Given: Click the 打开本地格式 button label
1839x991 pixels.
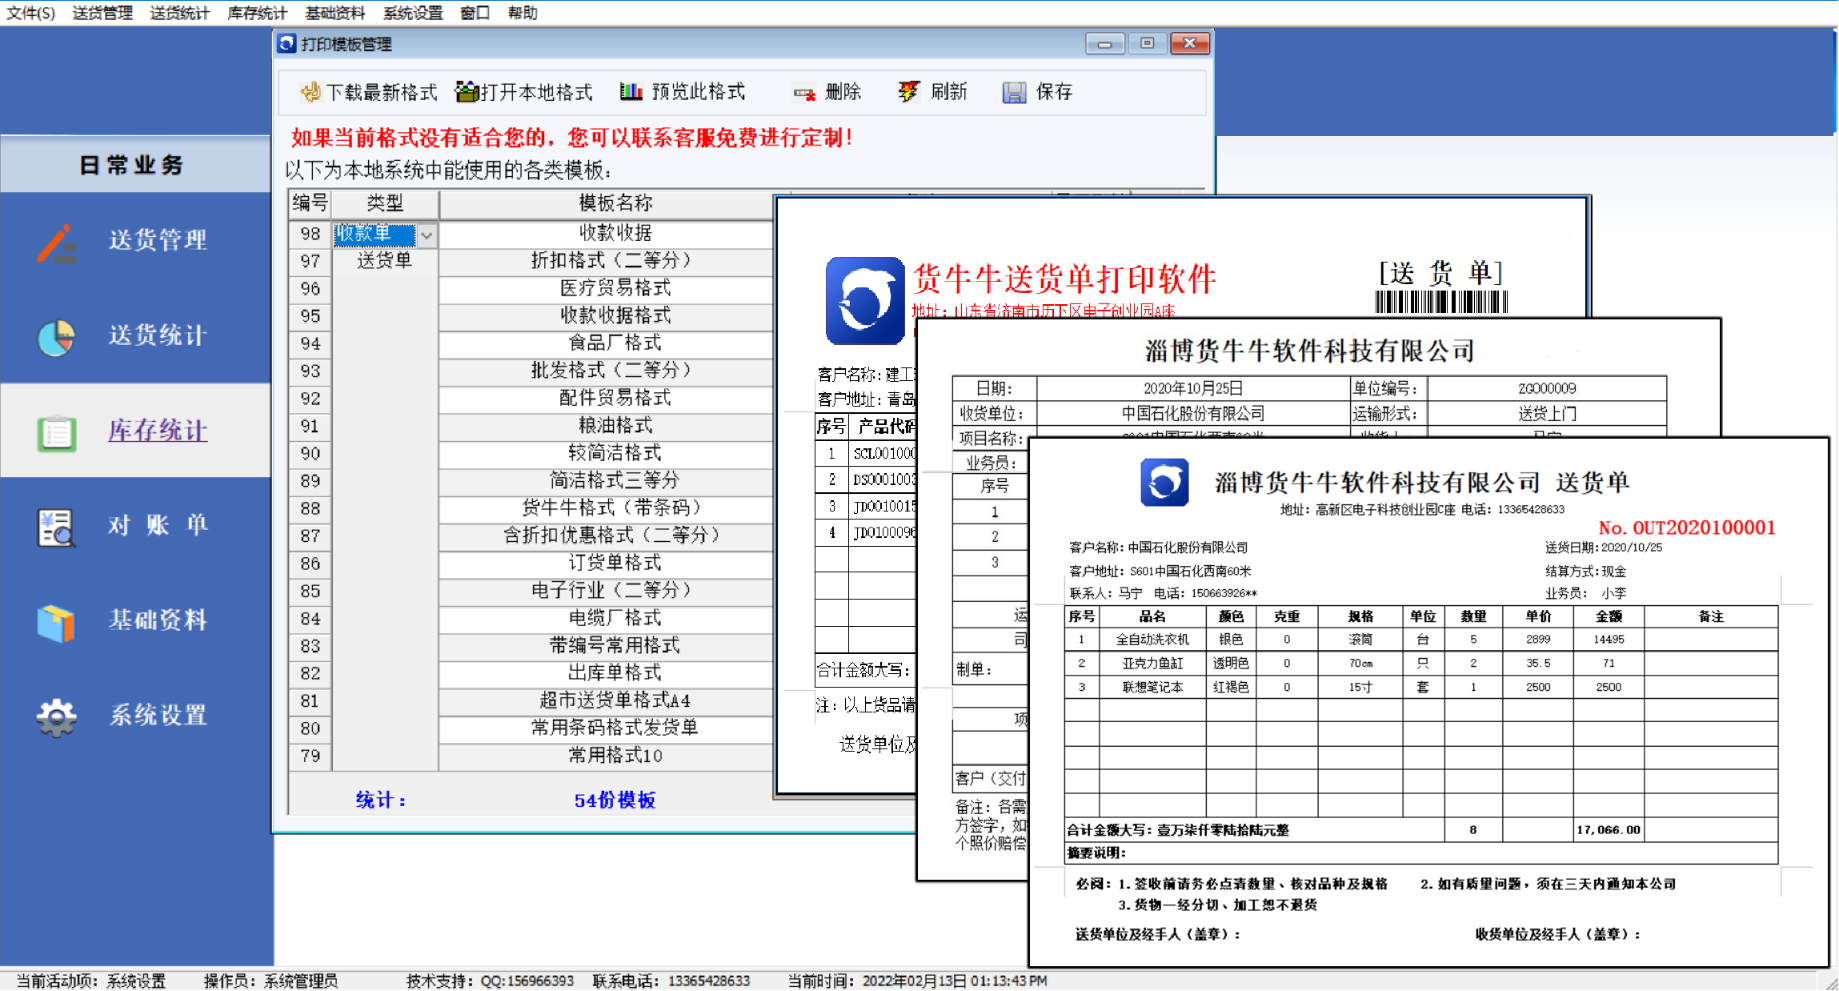Looking at the screenshot, I should (x=537, y=93).
